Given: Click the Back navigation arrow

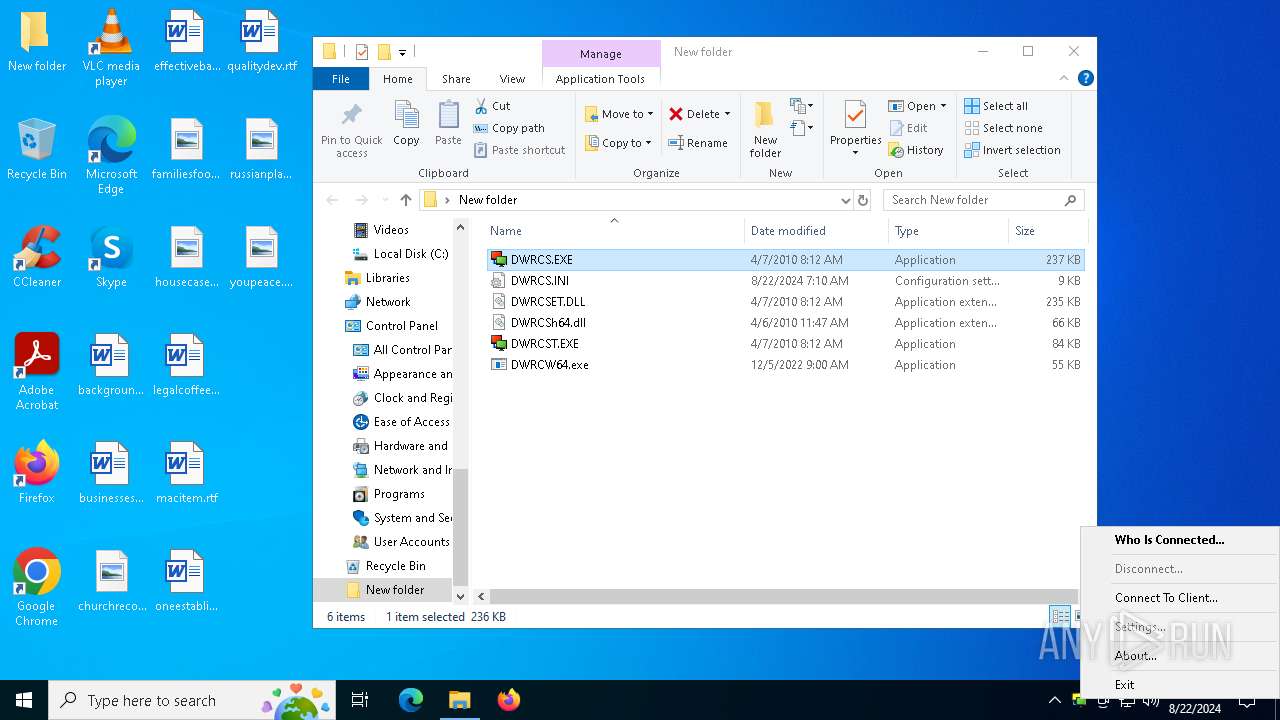Looking at the screenshot, I should [x=333, y=200].
